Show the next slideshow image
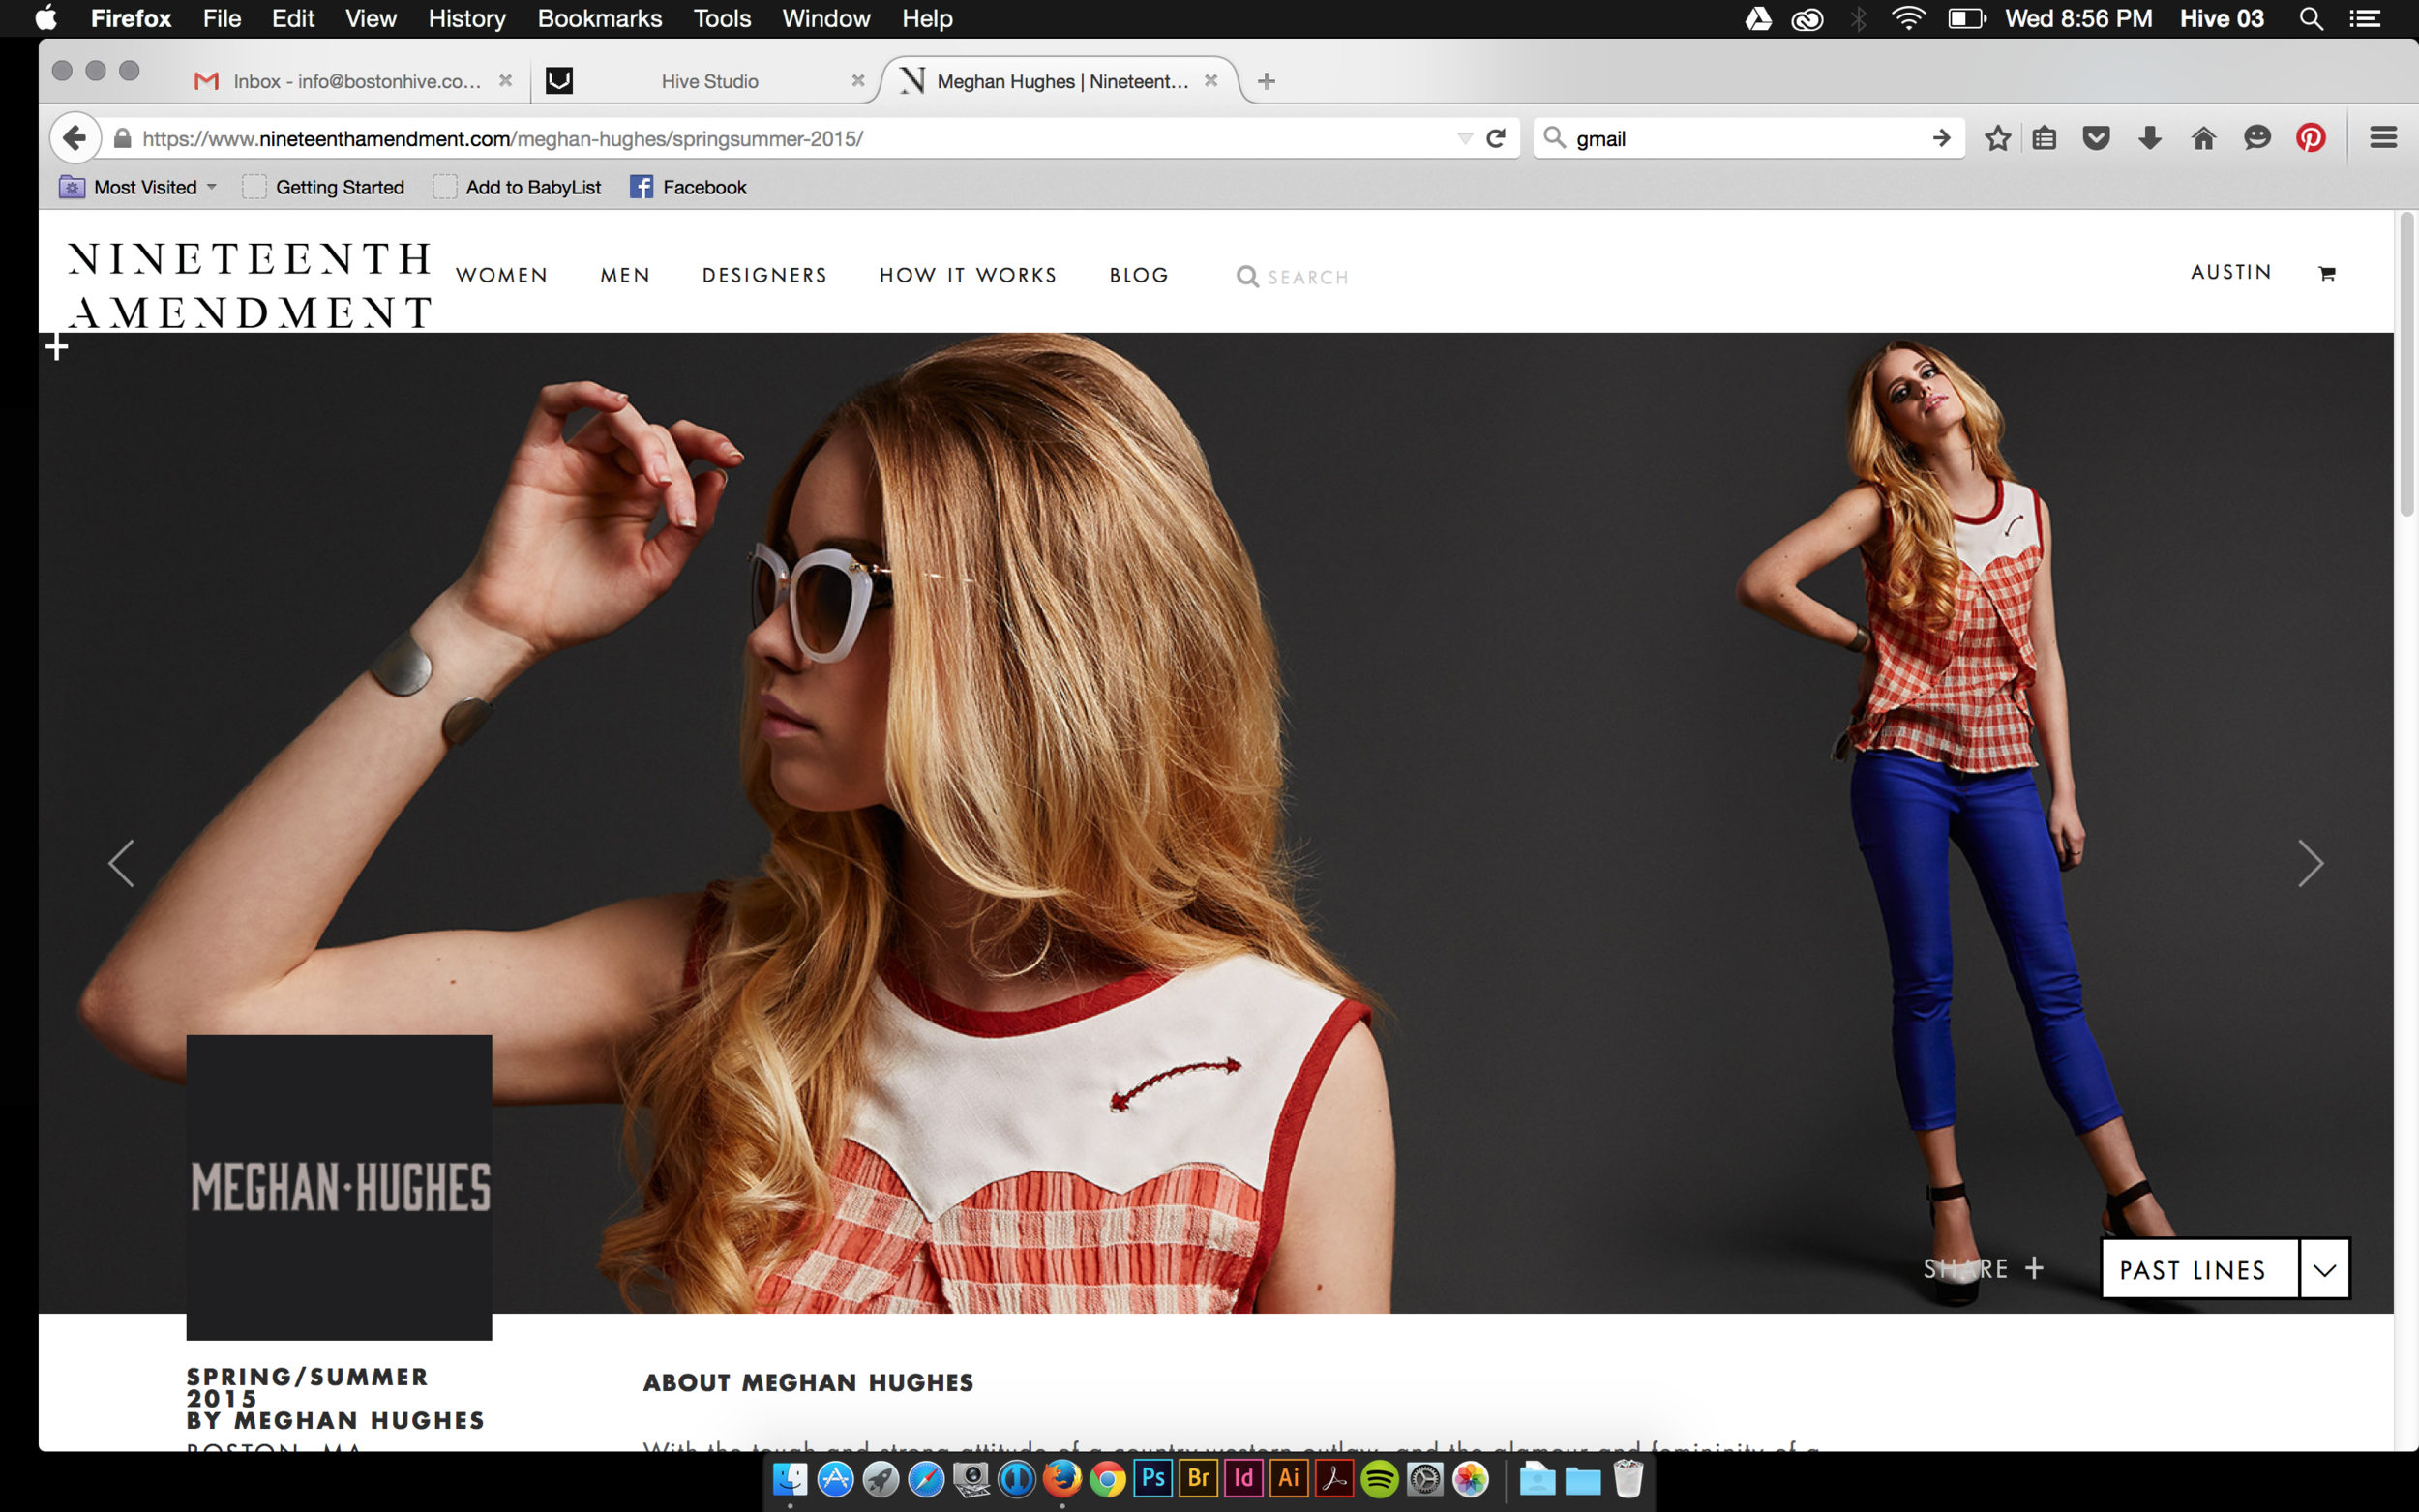The image size is (2419, 1512). (2310, 863)
